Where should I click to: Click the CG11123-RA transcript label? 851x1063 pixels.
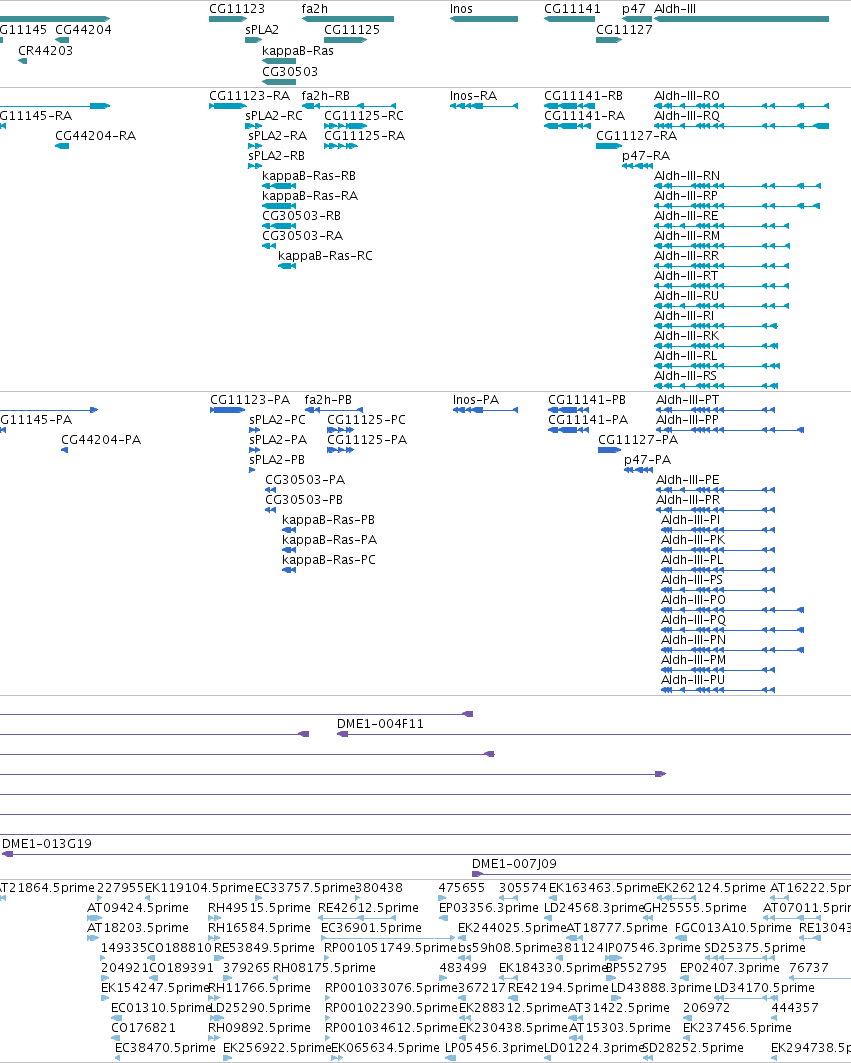(x=250, y=96)
